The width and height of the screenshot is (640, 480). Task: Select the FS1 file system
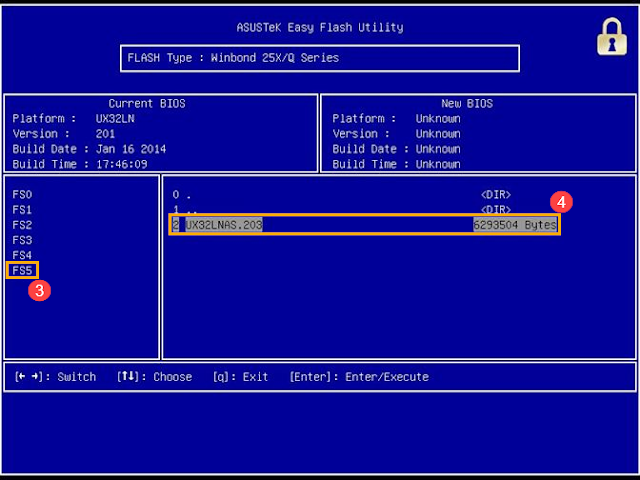22,210
